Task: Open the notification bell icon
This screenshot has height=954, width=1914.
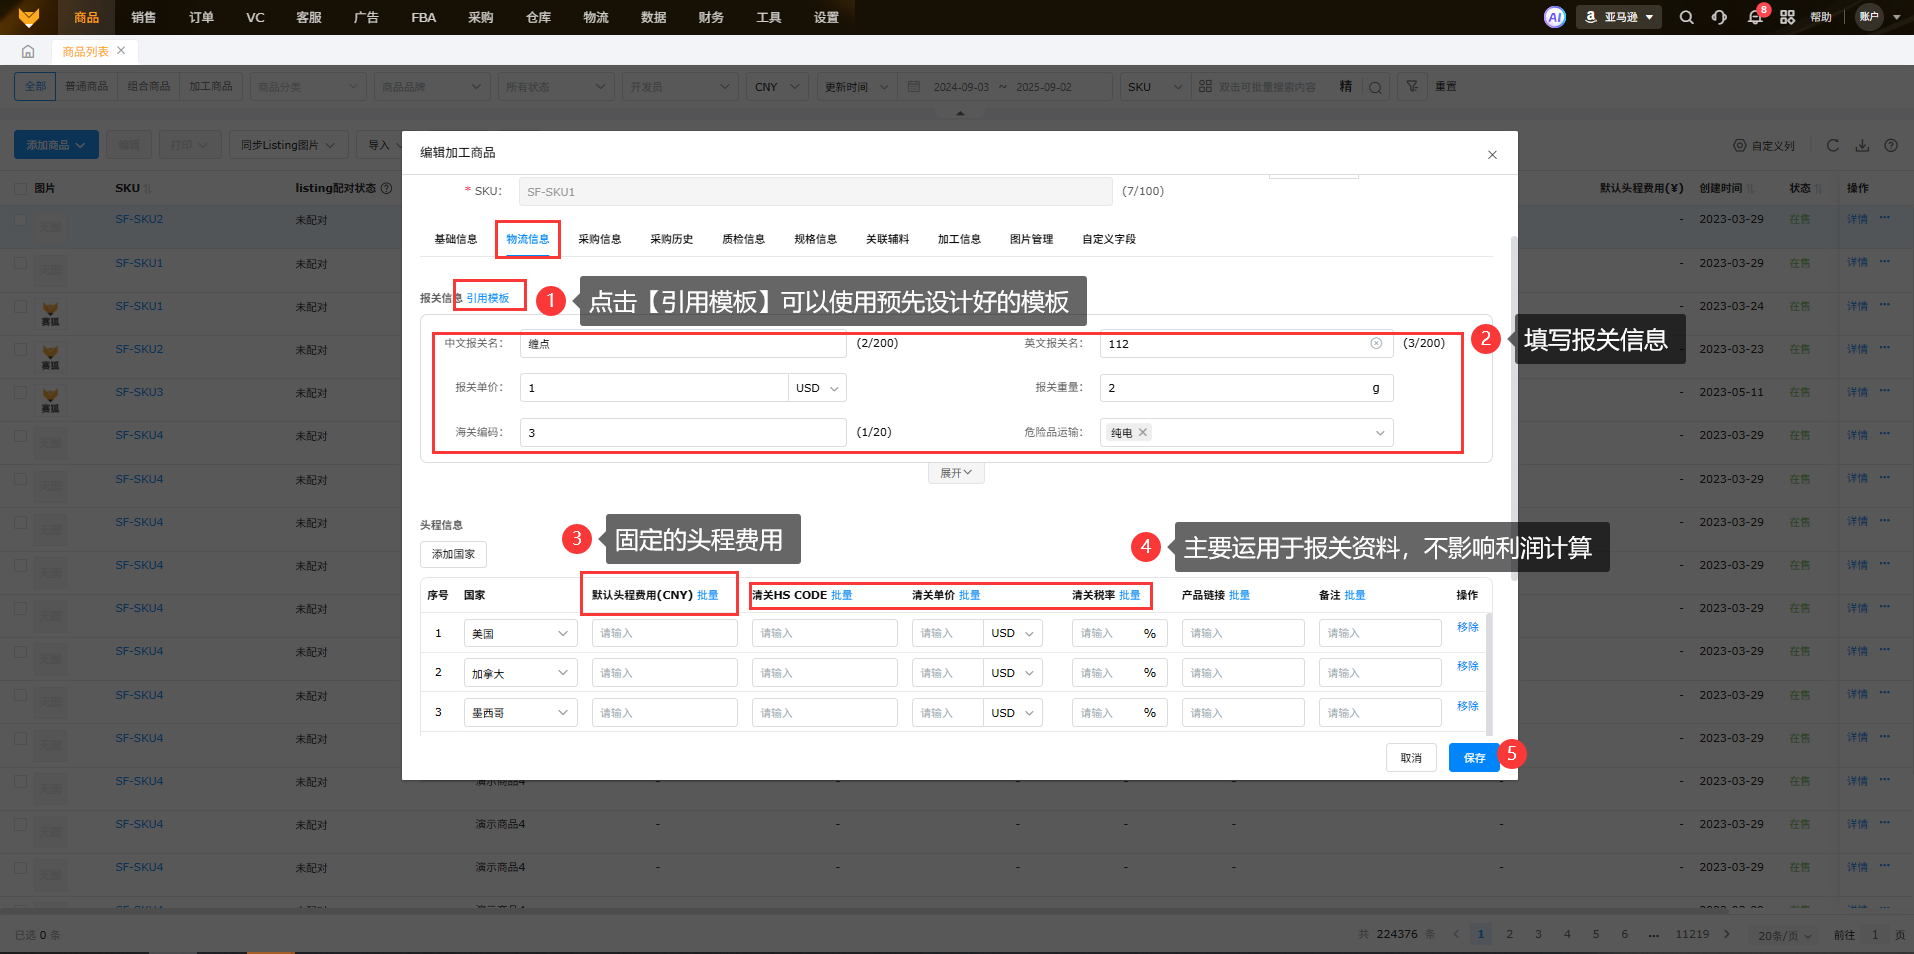Action: click(x=1754, y=17)
